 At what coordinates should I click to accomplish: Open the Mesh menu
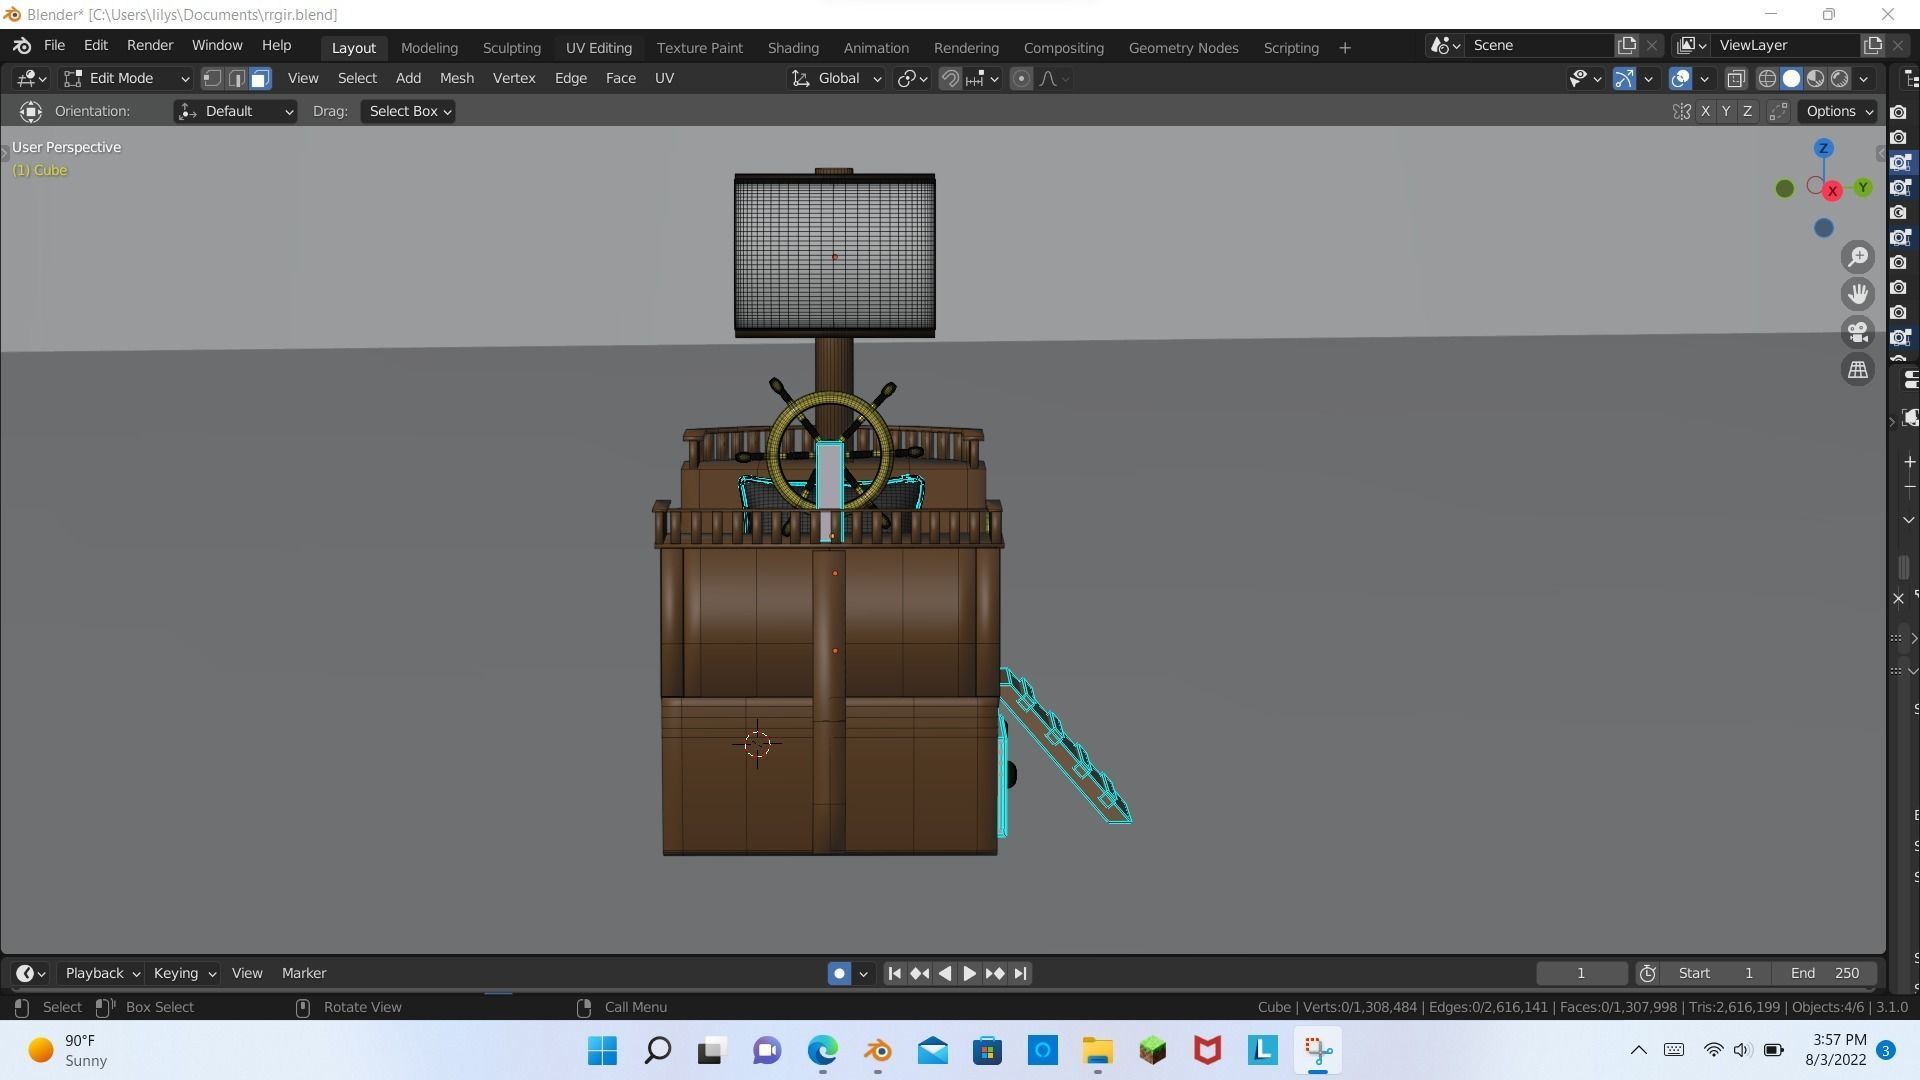coord(456,78)
